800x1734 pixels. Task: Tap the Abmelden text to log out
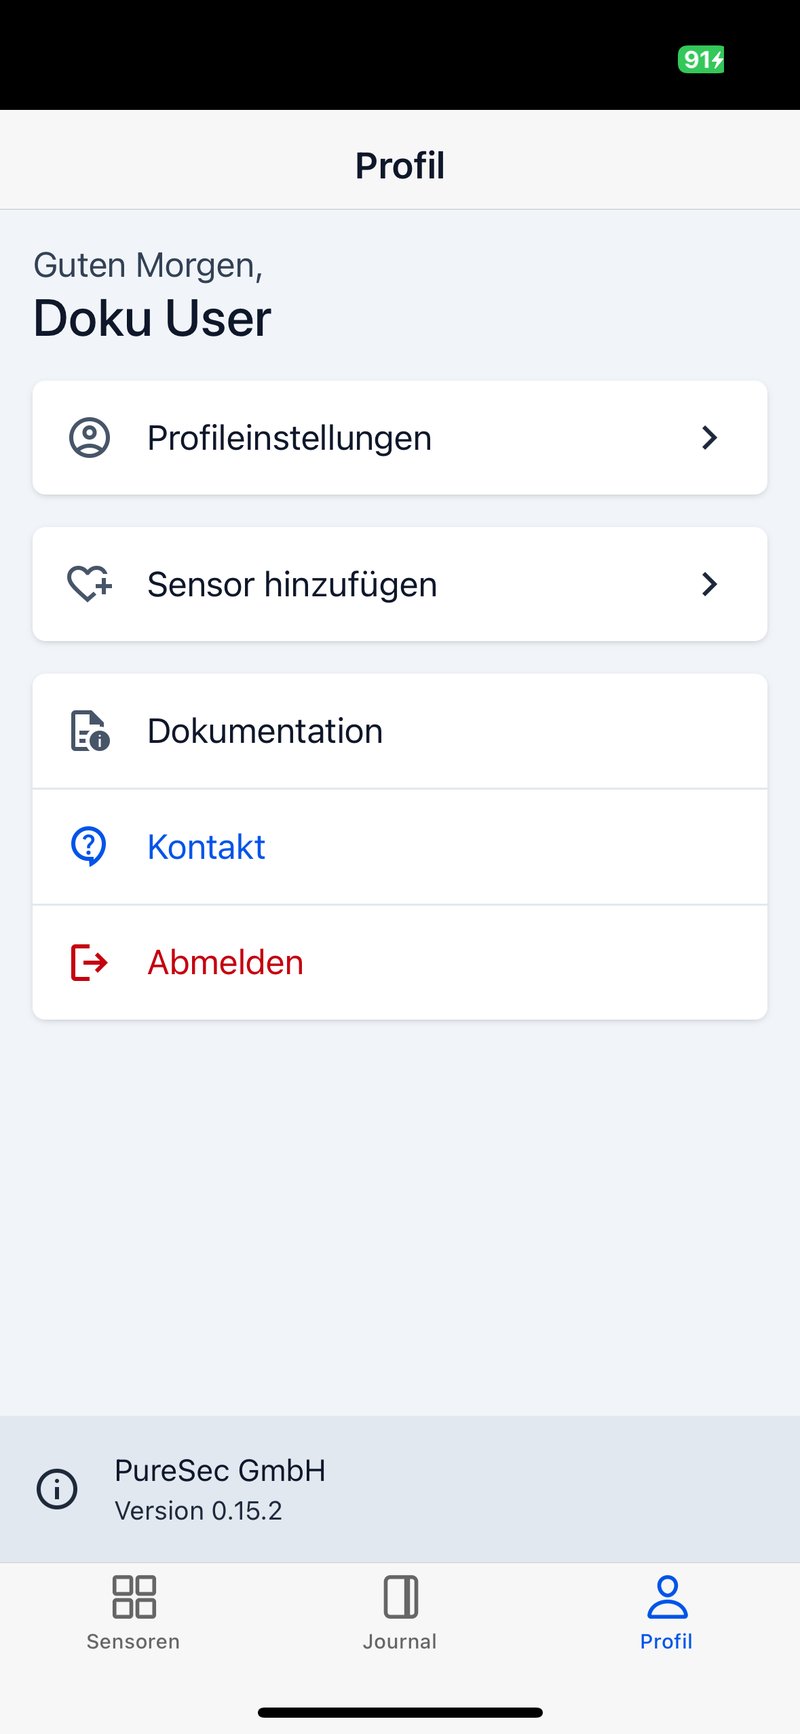click(225, 962)
